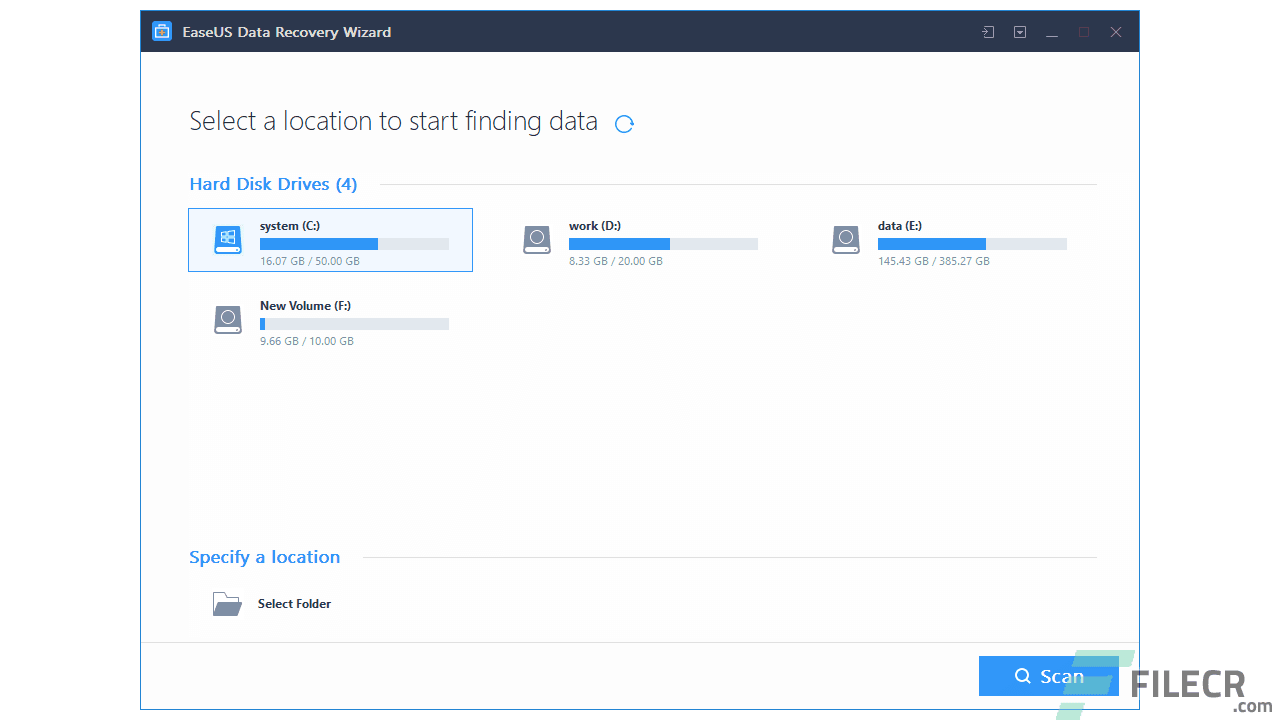Click the Specify a location heading
The width and height of the screenshot is (1280, 720).
coord(264,557)
